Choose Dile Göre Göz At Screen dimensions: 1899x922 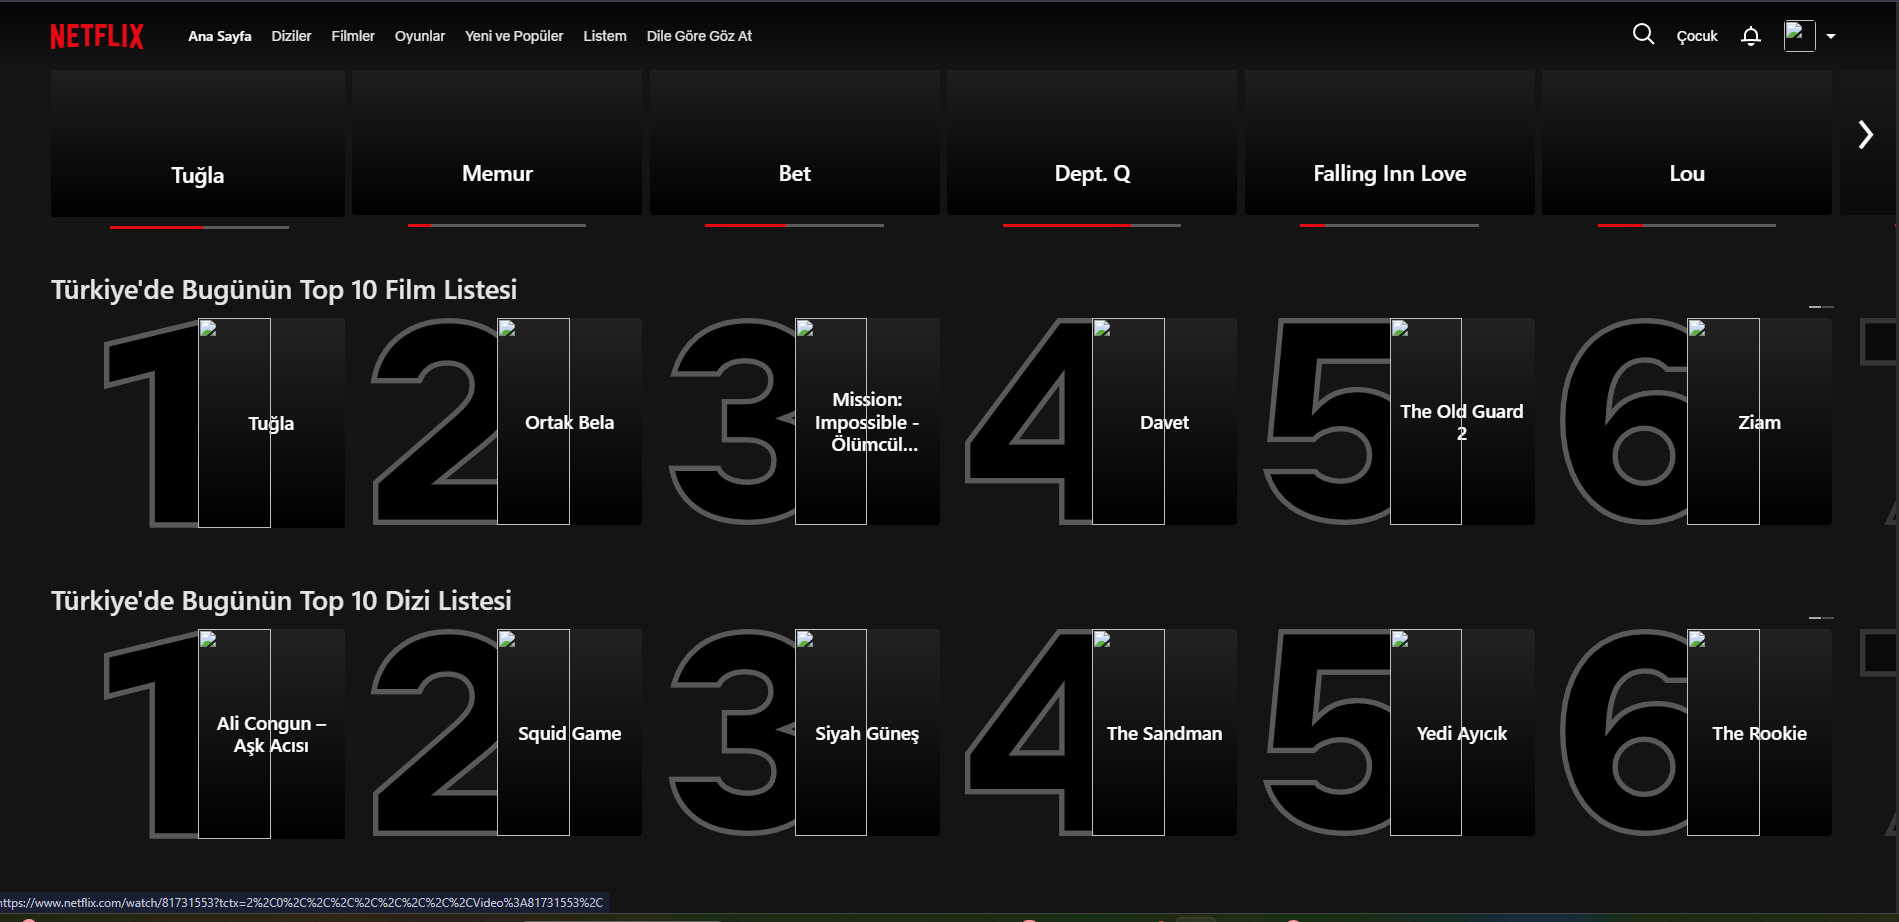coord(699,36)
